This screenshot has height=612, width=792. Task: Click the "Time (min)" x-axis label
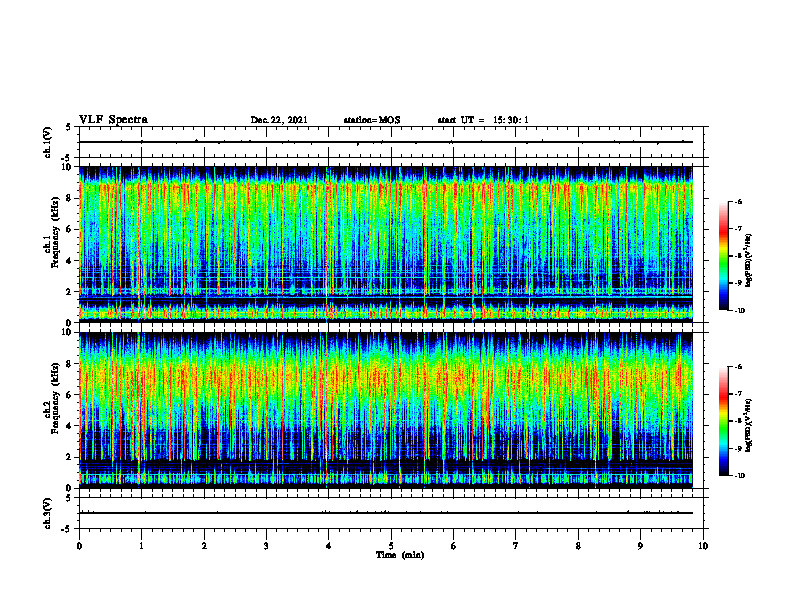(400, 555)
